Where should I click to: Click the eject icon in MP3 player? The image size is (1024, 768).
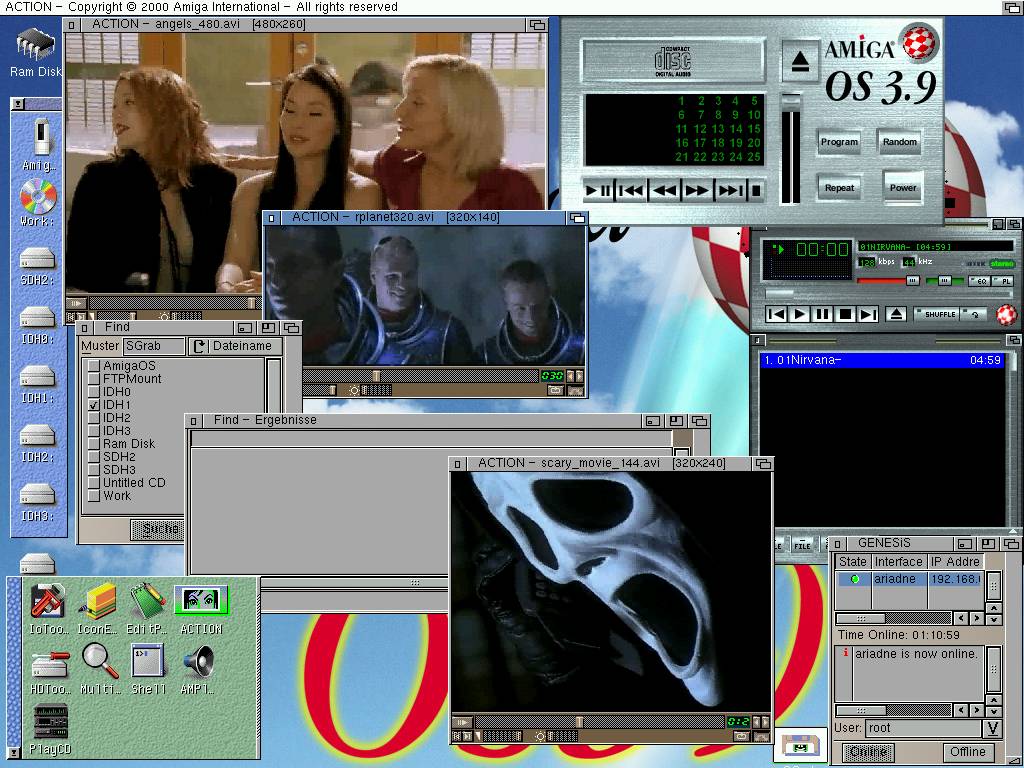(x=897, y=314)
